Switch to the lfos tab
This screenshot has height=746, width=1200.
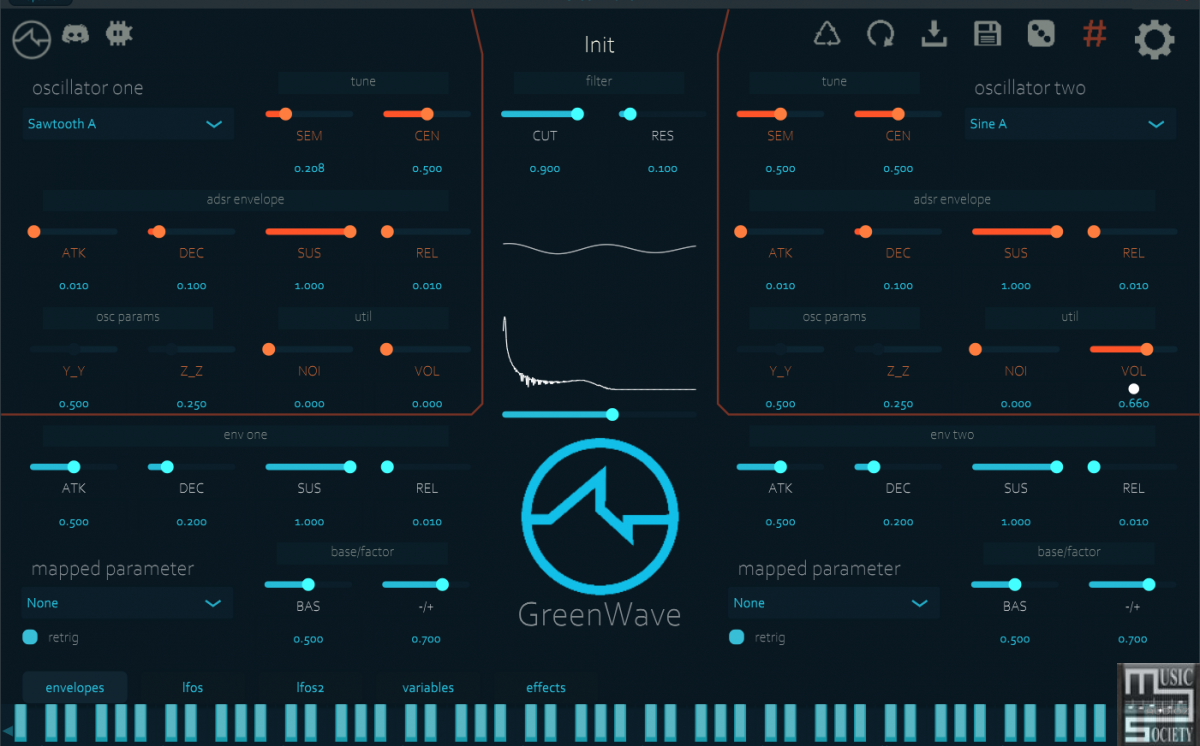click(x=192, y=688)
